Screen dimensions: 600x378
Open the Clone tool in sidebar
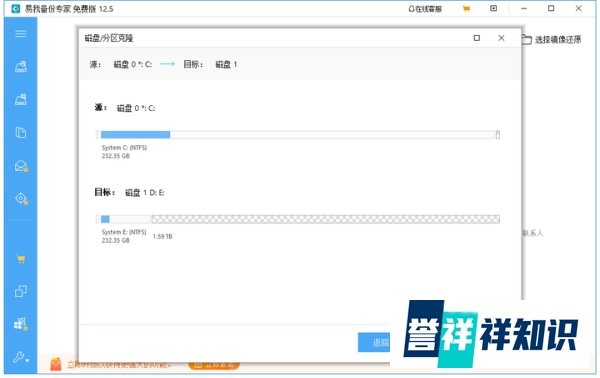point(21,292)
